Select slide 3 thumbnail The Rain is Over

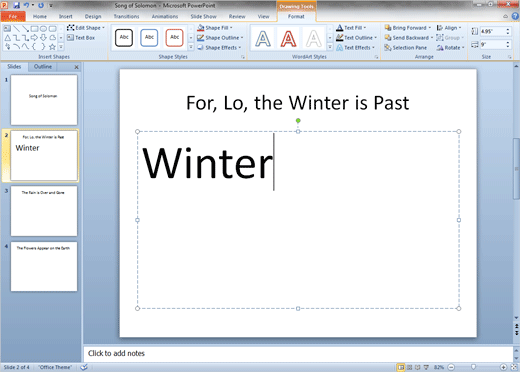tap(44, 211)
